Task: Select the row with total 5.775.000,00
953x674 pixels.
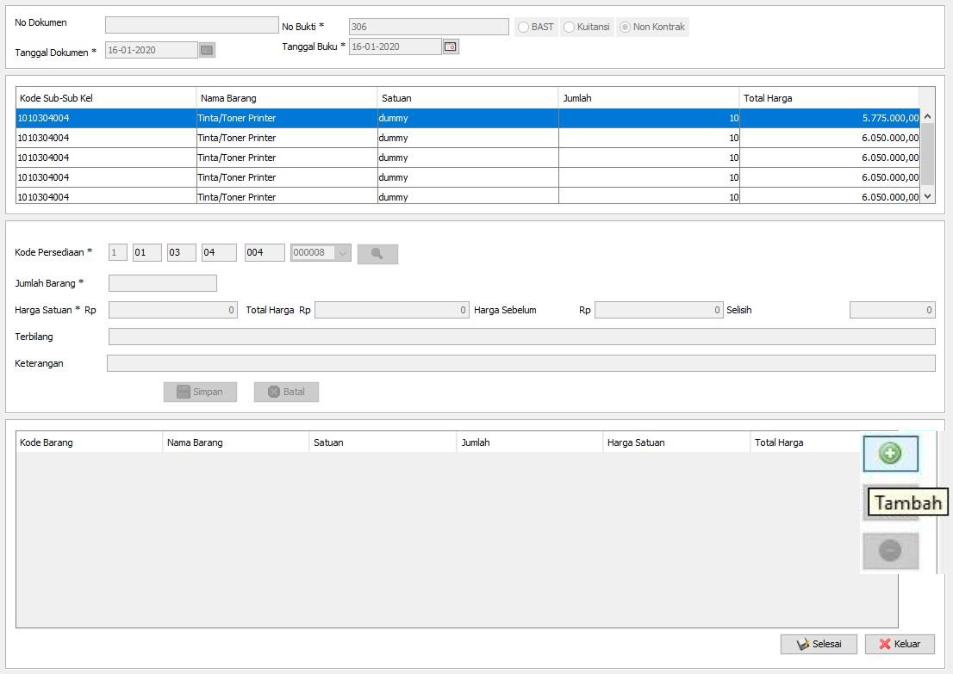Action: click(x=467, y=118)
